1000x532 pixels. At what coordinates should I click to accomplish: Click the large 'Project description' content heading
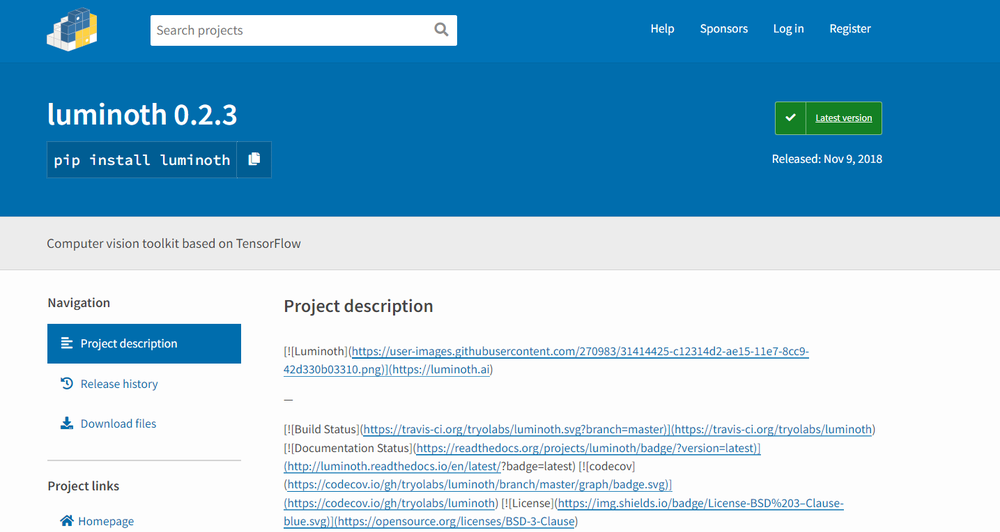tap(358, 306)
